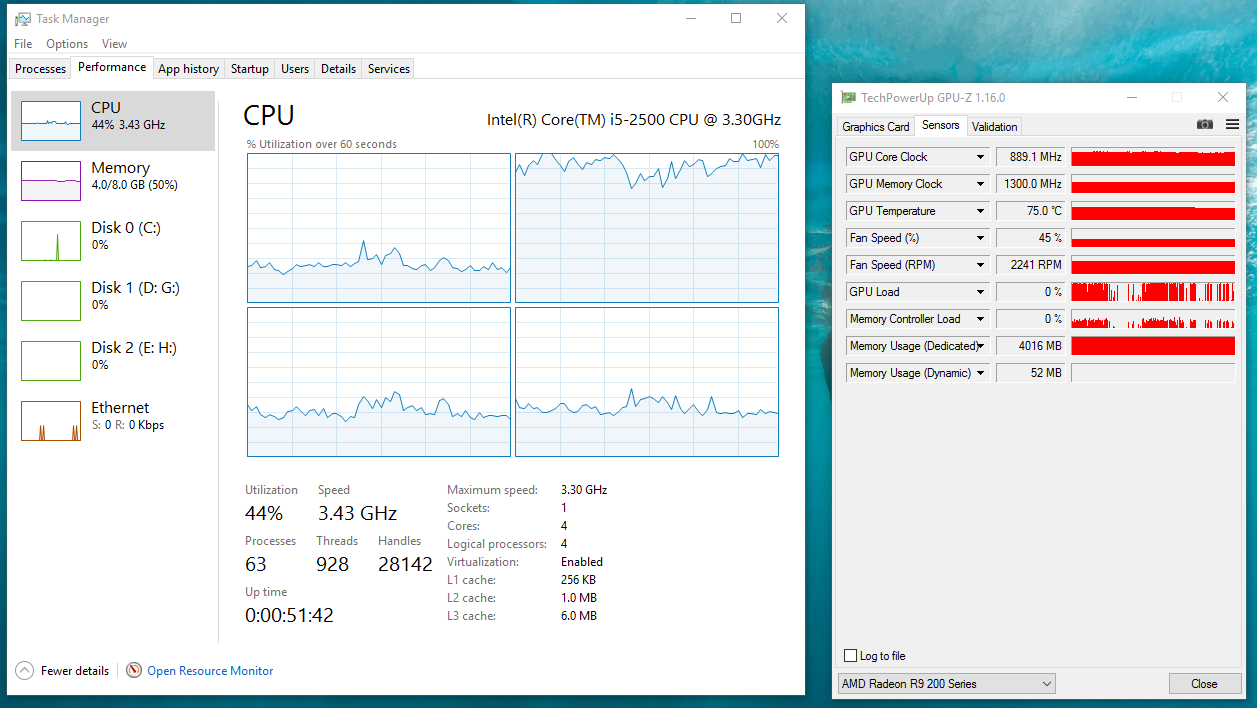Viewport: 1257px width, 708px height.
Task: Switch to the Graphics Card tab
Action: click(876, 127)
